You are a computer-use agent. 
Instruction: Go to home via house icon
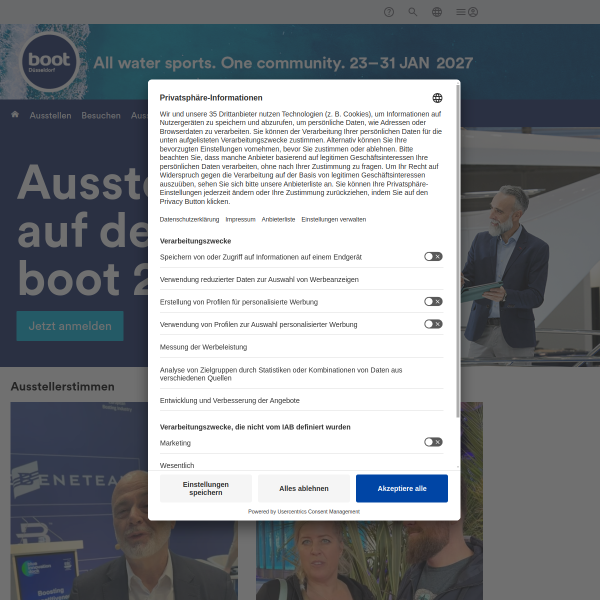[15, 114]
